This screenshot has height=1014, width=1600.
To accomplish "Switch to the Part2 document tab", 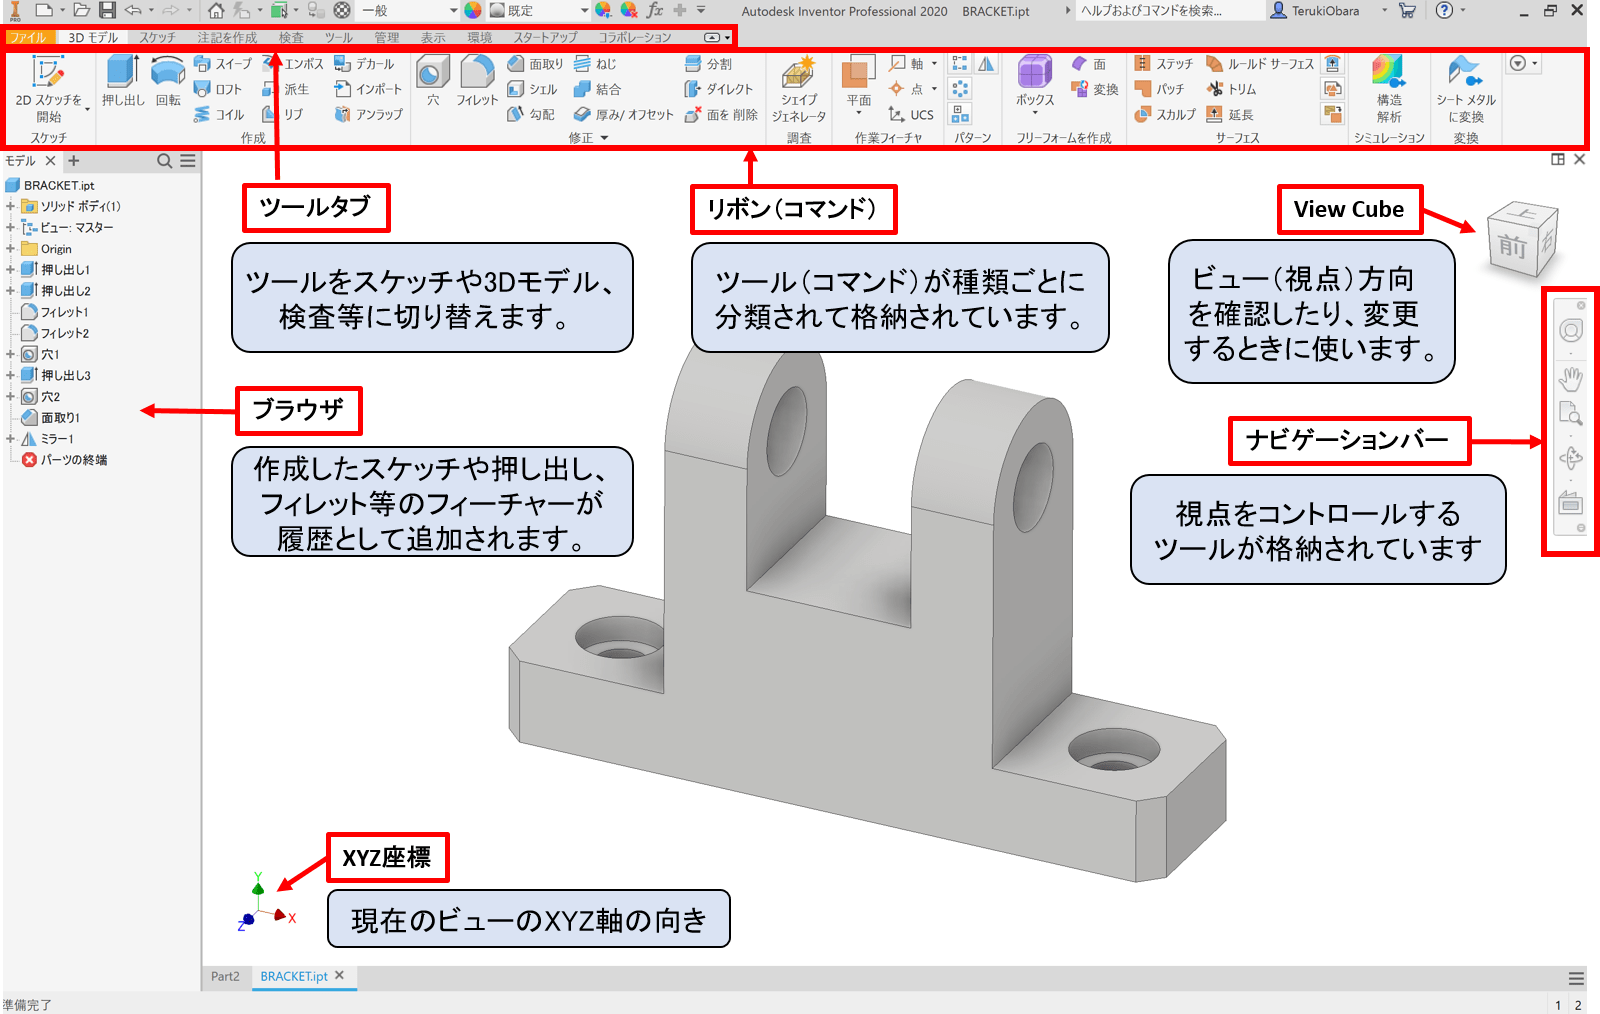I will coord(225,977).
